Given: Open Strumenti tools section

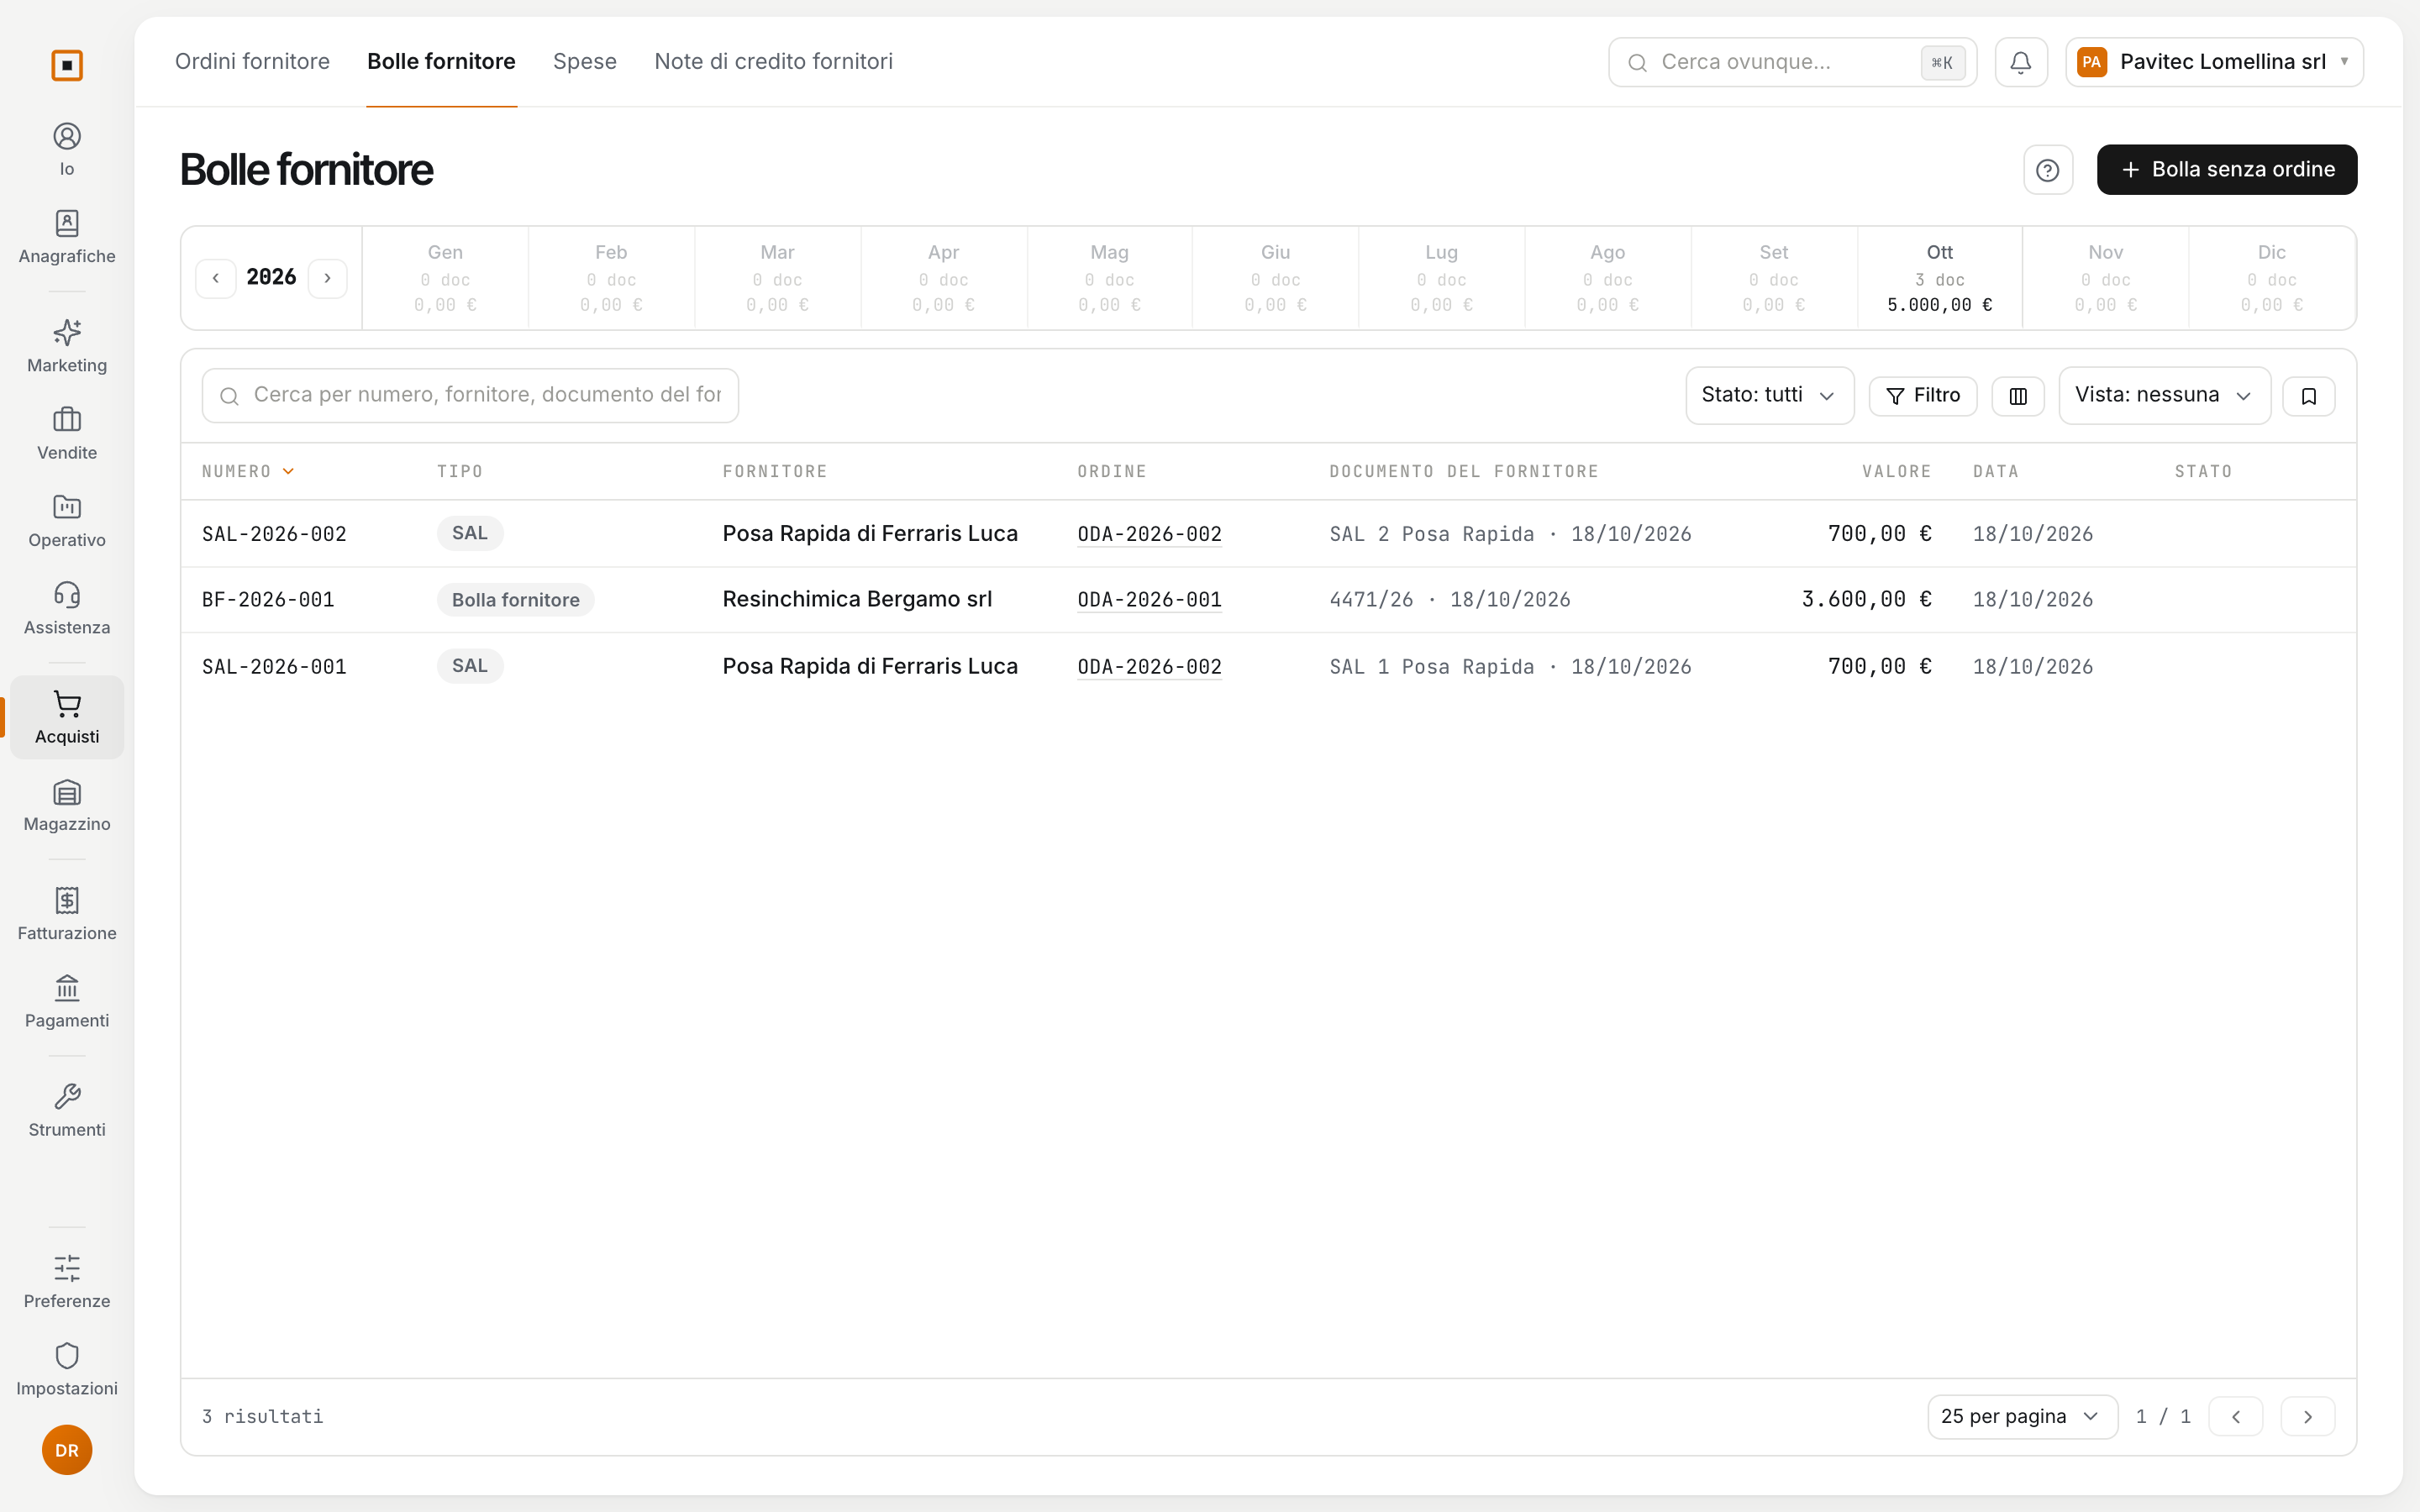Looking at the screenshot, I should click(67, 1110).
